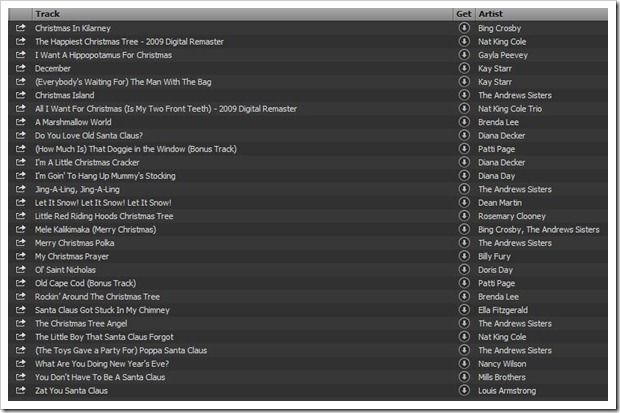Share Poppa Santa Claus track
The width and height of the screenshot is (620, 413).
click(x=21, y=350)
